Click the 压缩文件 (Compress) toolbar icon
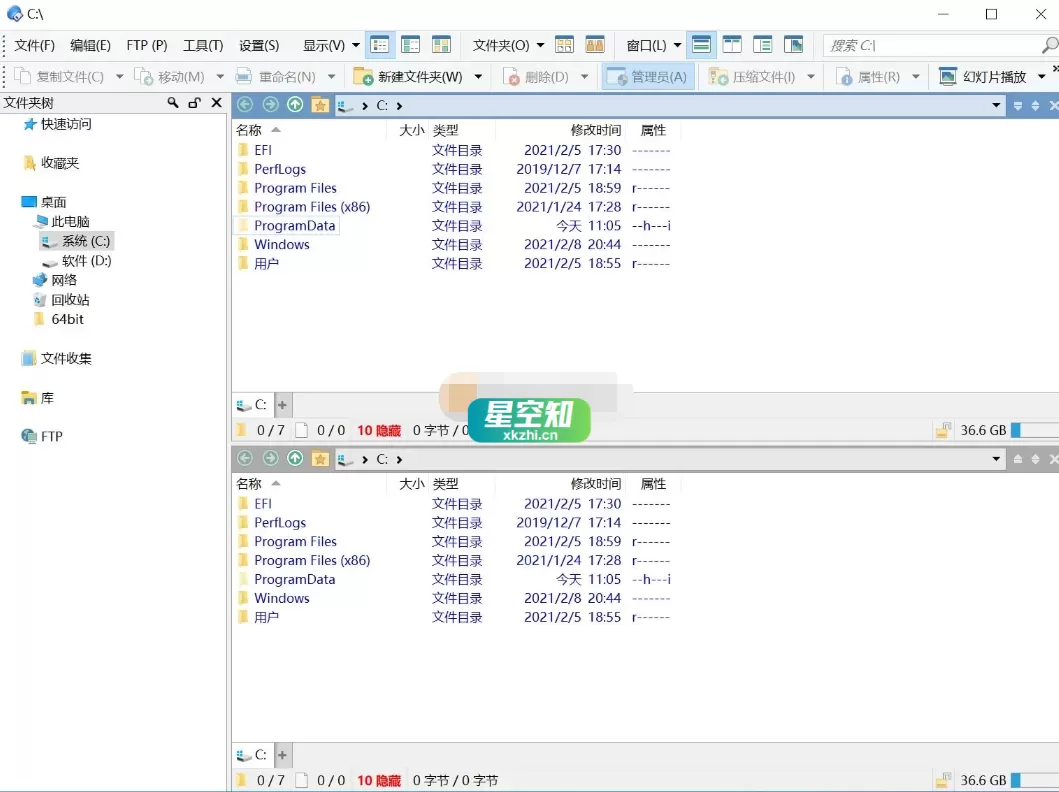Image resolution: width=1059 pixels, height=792 pixels. (718, 76)
